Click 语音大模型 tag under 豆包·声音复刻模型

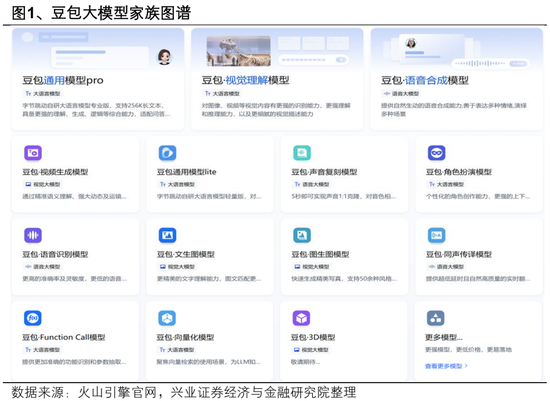point(312,184)
